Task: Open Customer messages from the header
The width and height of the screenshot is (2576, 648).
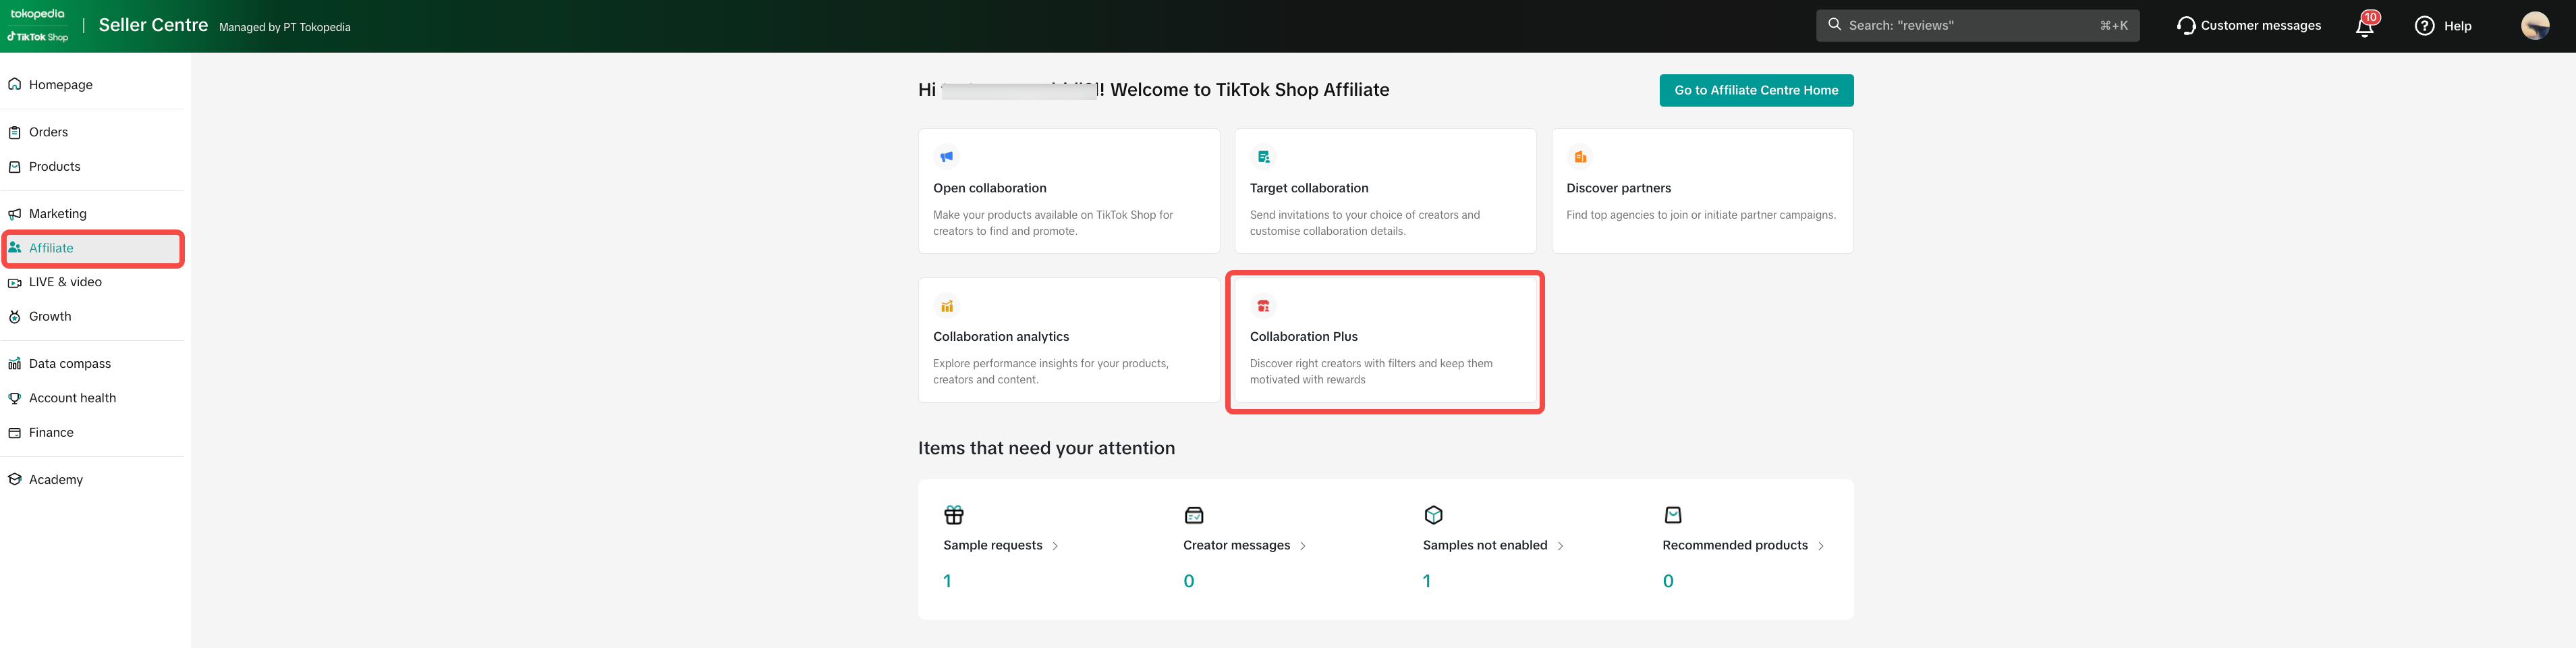Action: click(2248, 26)
